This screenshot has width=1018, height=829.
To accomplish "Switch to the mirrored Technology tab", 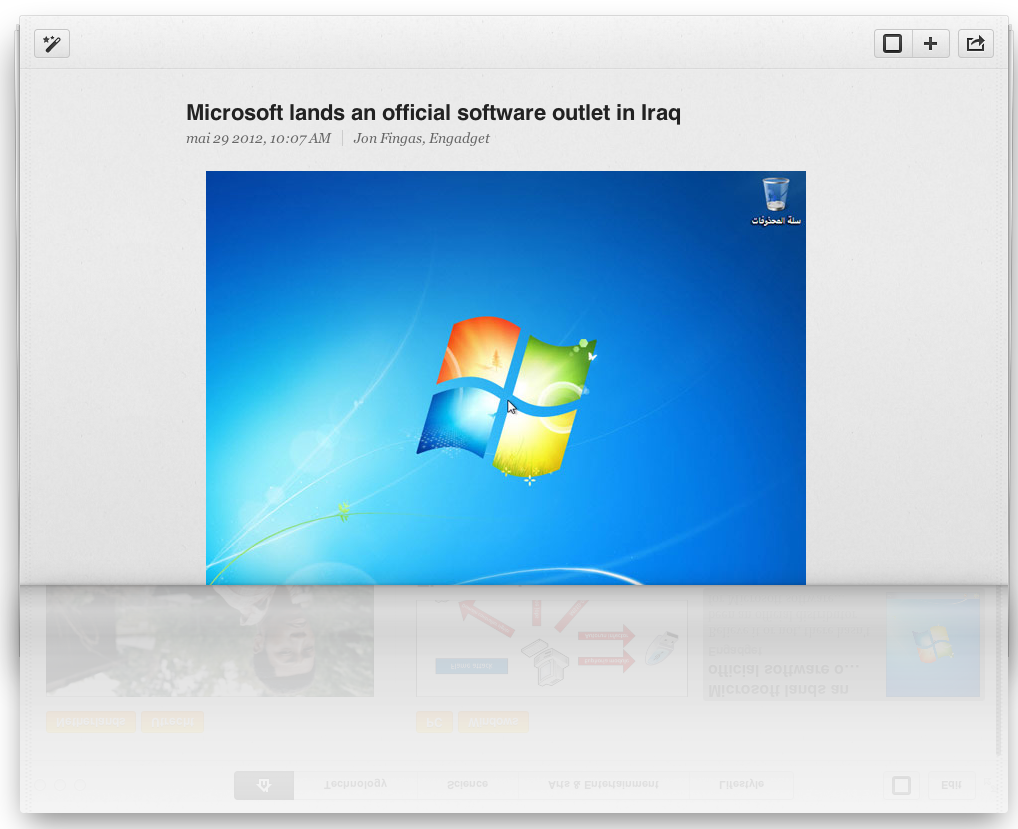I will coord(355,785).
